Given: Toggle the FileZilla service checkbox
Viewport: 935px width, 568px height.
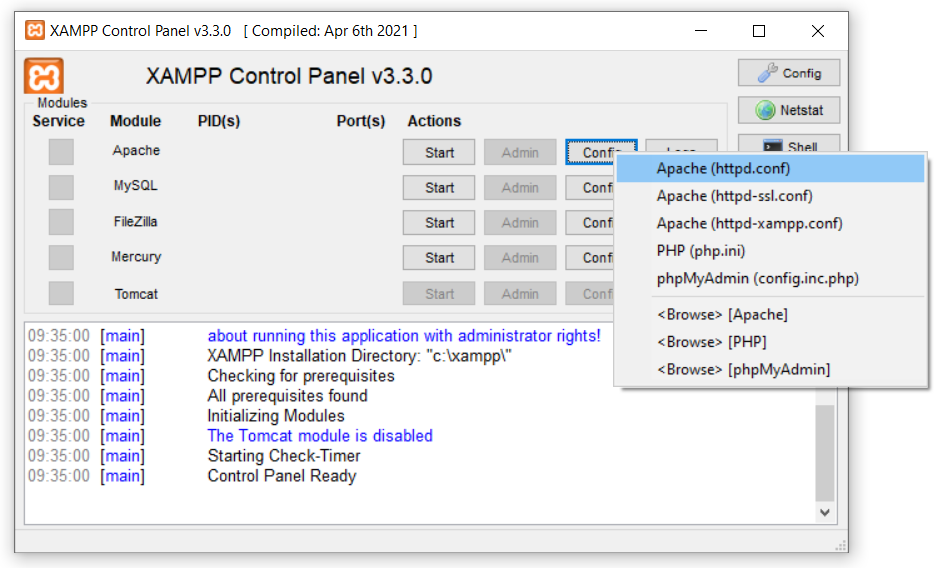Looking at the screenshot, I should pos(61,222).
